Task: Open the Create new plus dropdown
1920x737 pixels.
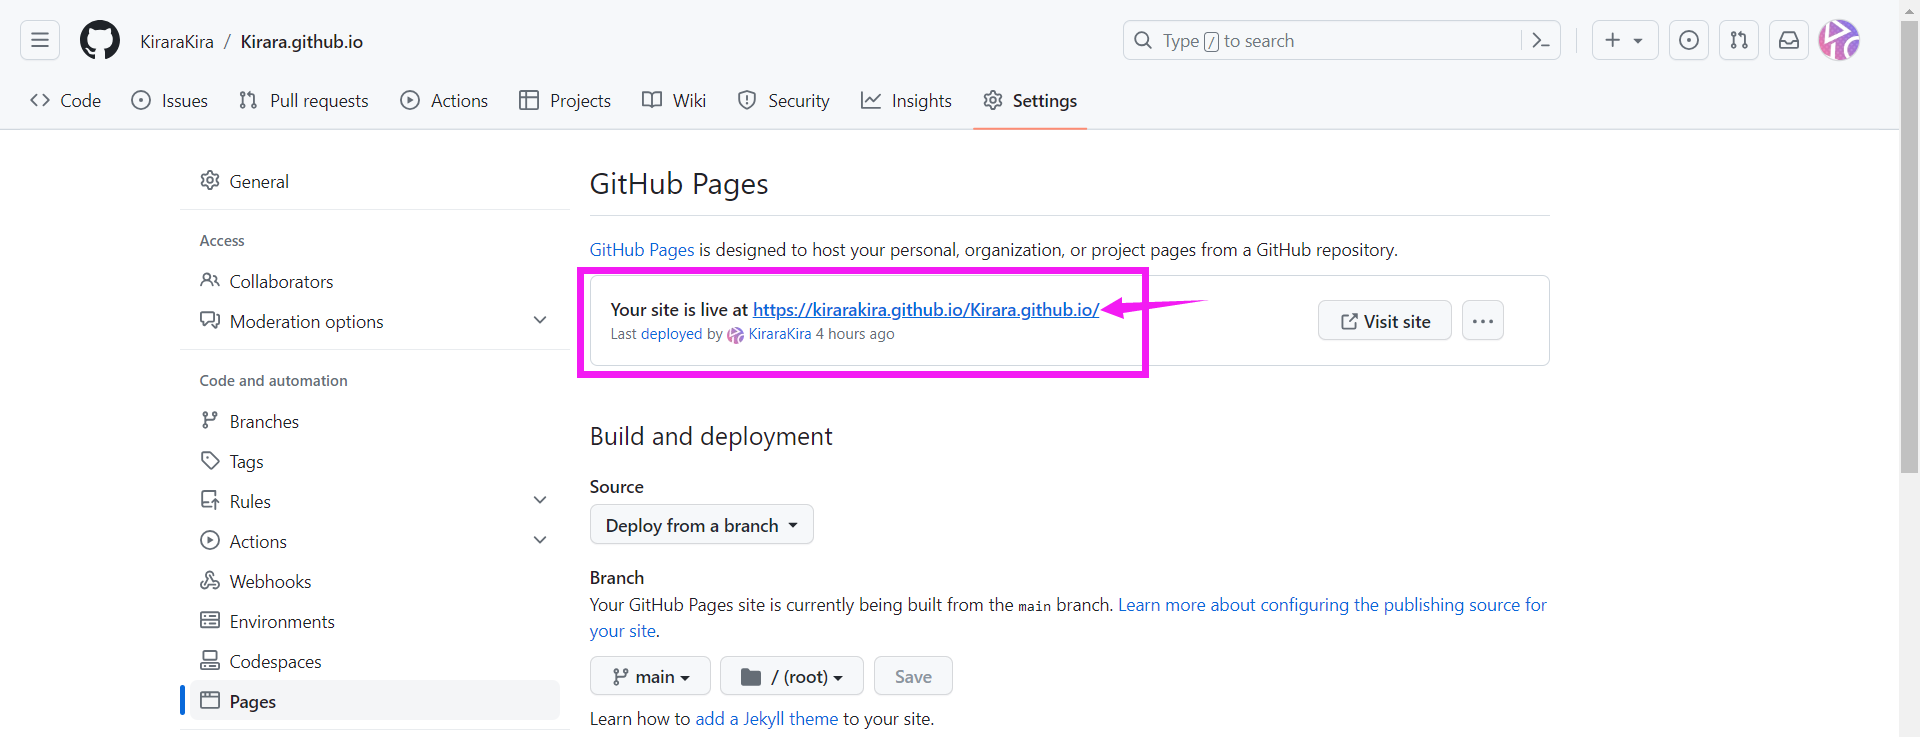Action: pos(1625,40)
